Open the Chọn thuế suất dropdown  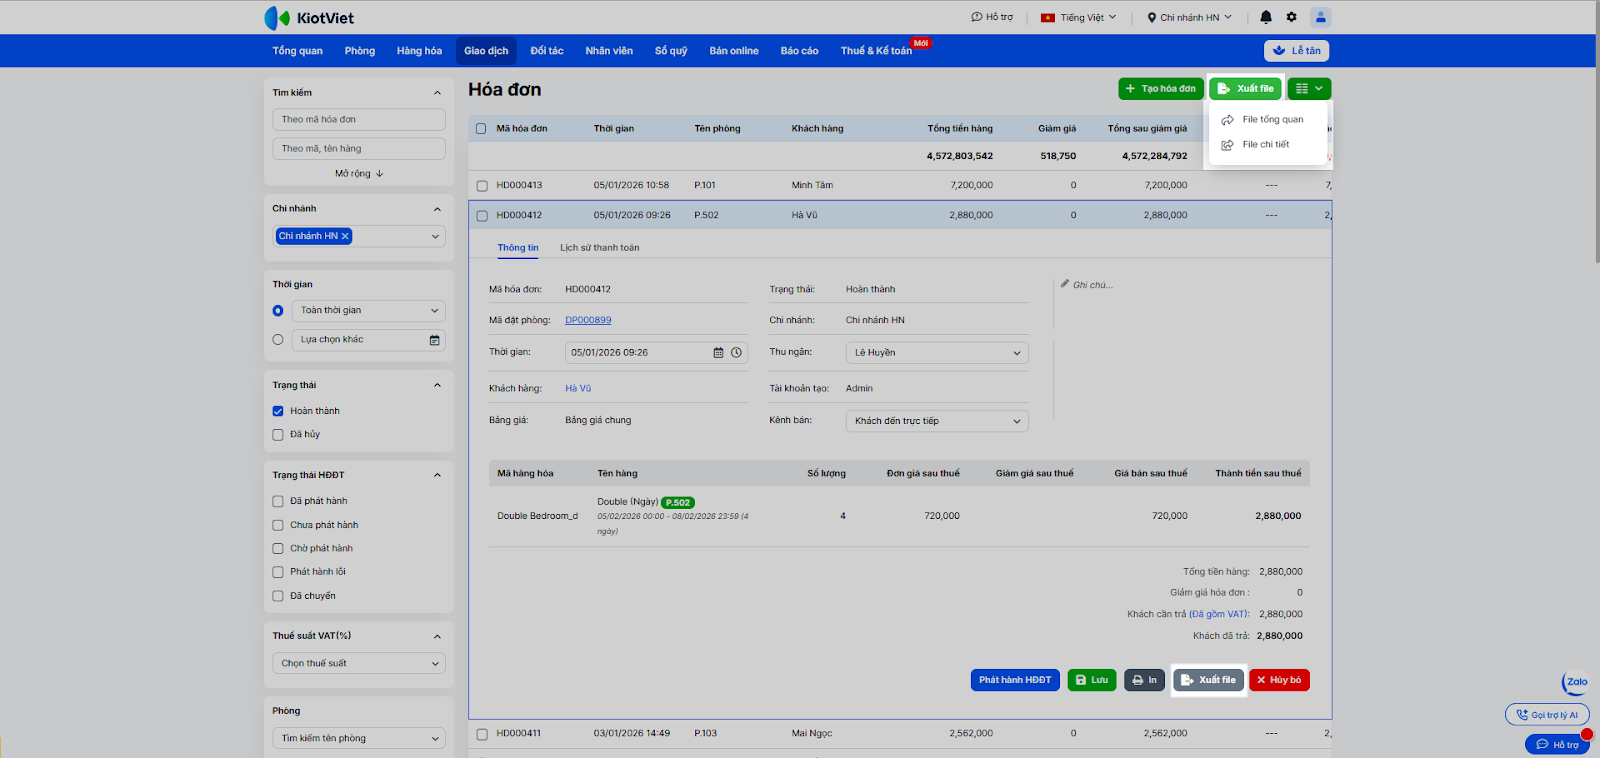[x=358, y=664]
